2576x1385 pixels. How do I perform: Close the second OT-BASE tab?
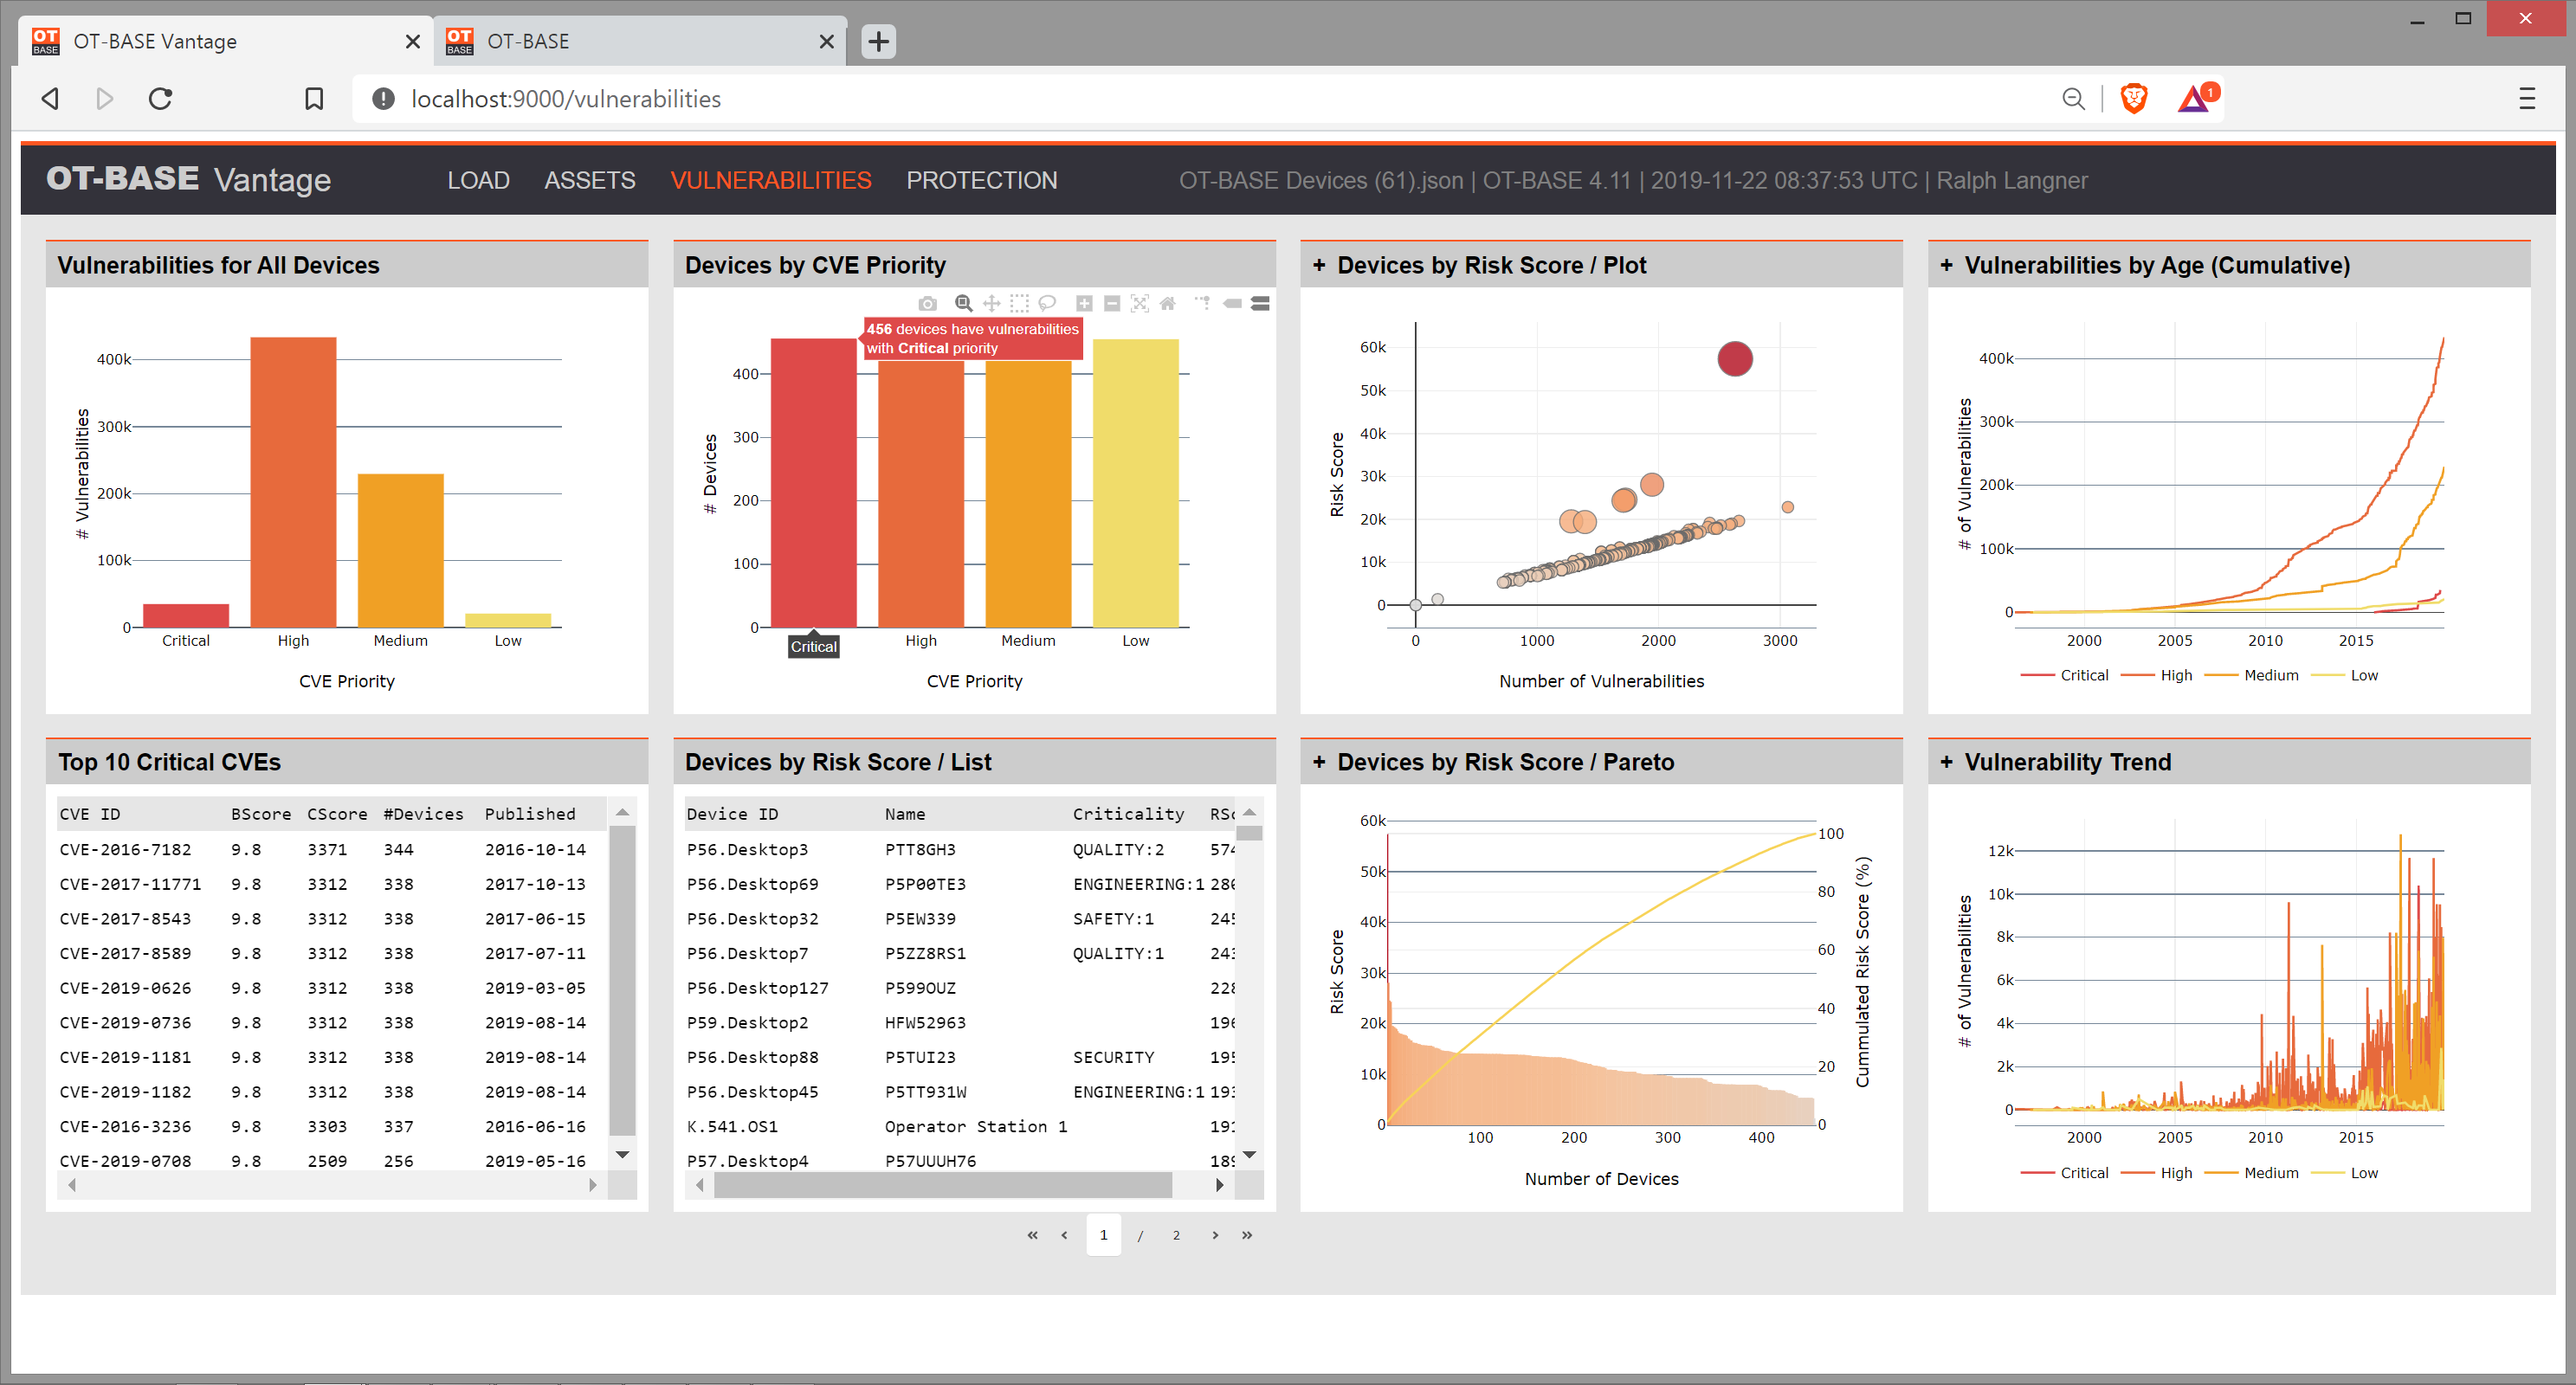pos(826,41)
